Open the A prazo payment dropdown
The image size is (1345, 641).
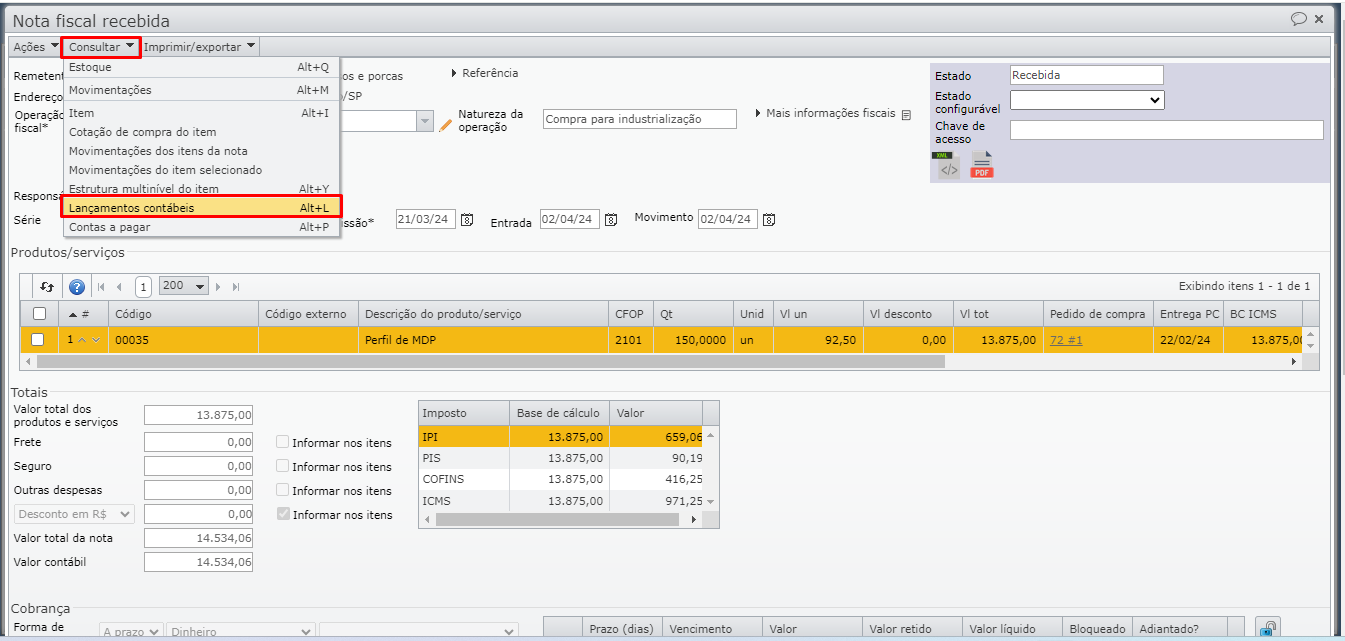click(x=130, y=631)
